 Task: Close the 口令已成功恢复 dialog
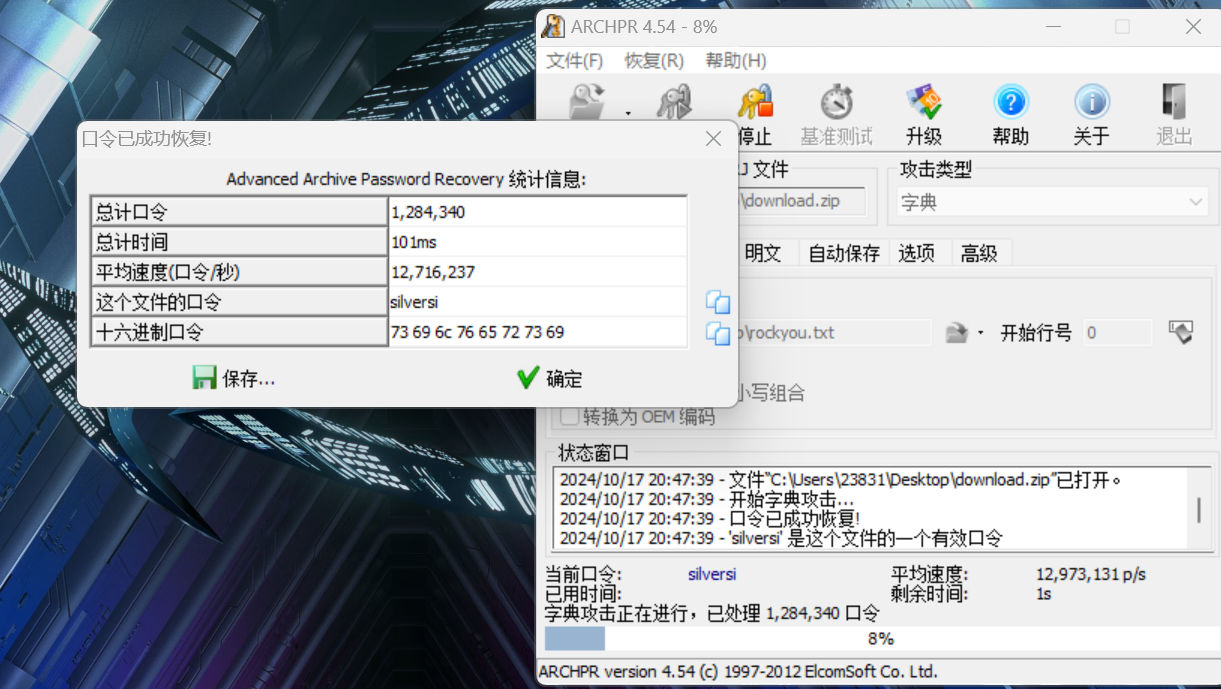(713, 138)
